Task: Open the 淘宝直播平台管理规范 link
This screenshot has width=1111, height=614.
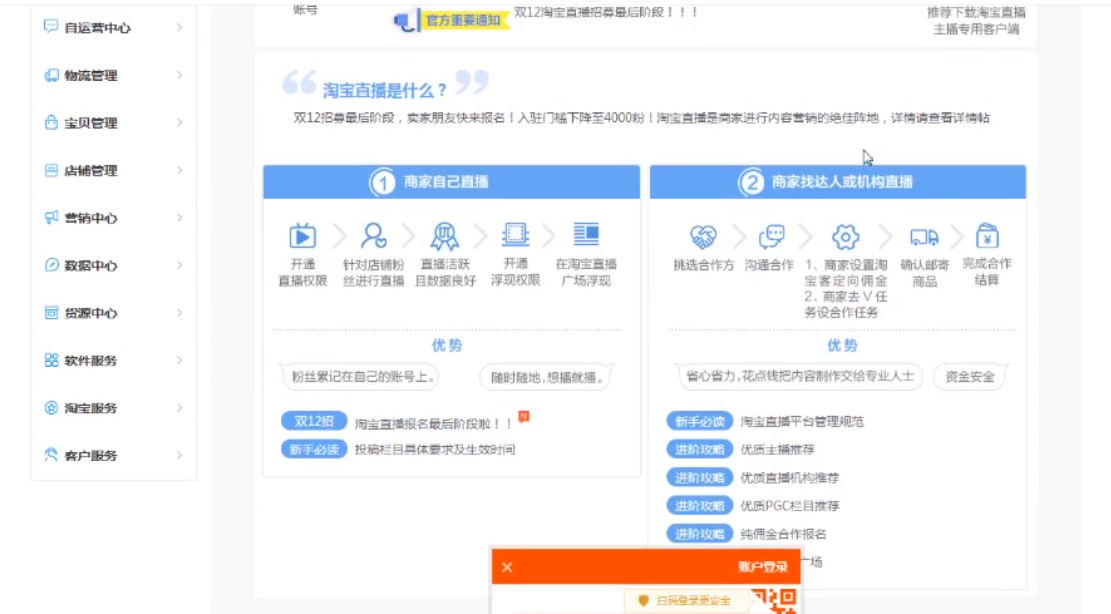Action: click(x=802, y=422)
